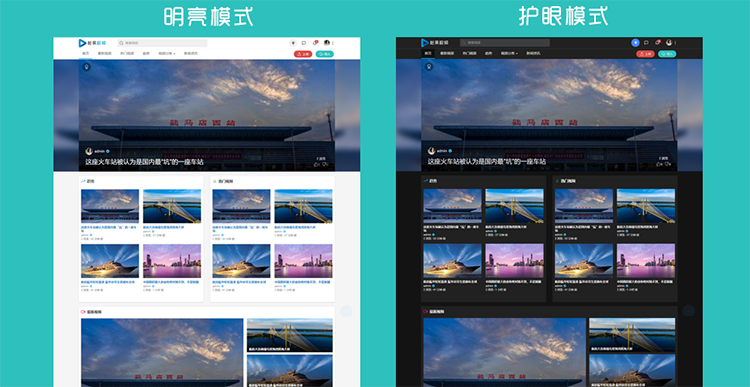Open cruise ship thumbnail in light mode 趋势 section
The image size is (750, 387).
click(110, 261)
